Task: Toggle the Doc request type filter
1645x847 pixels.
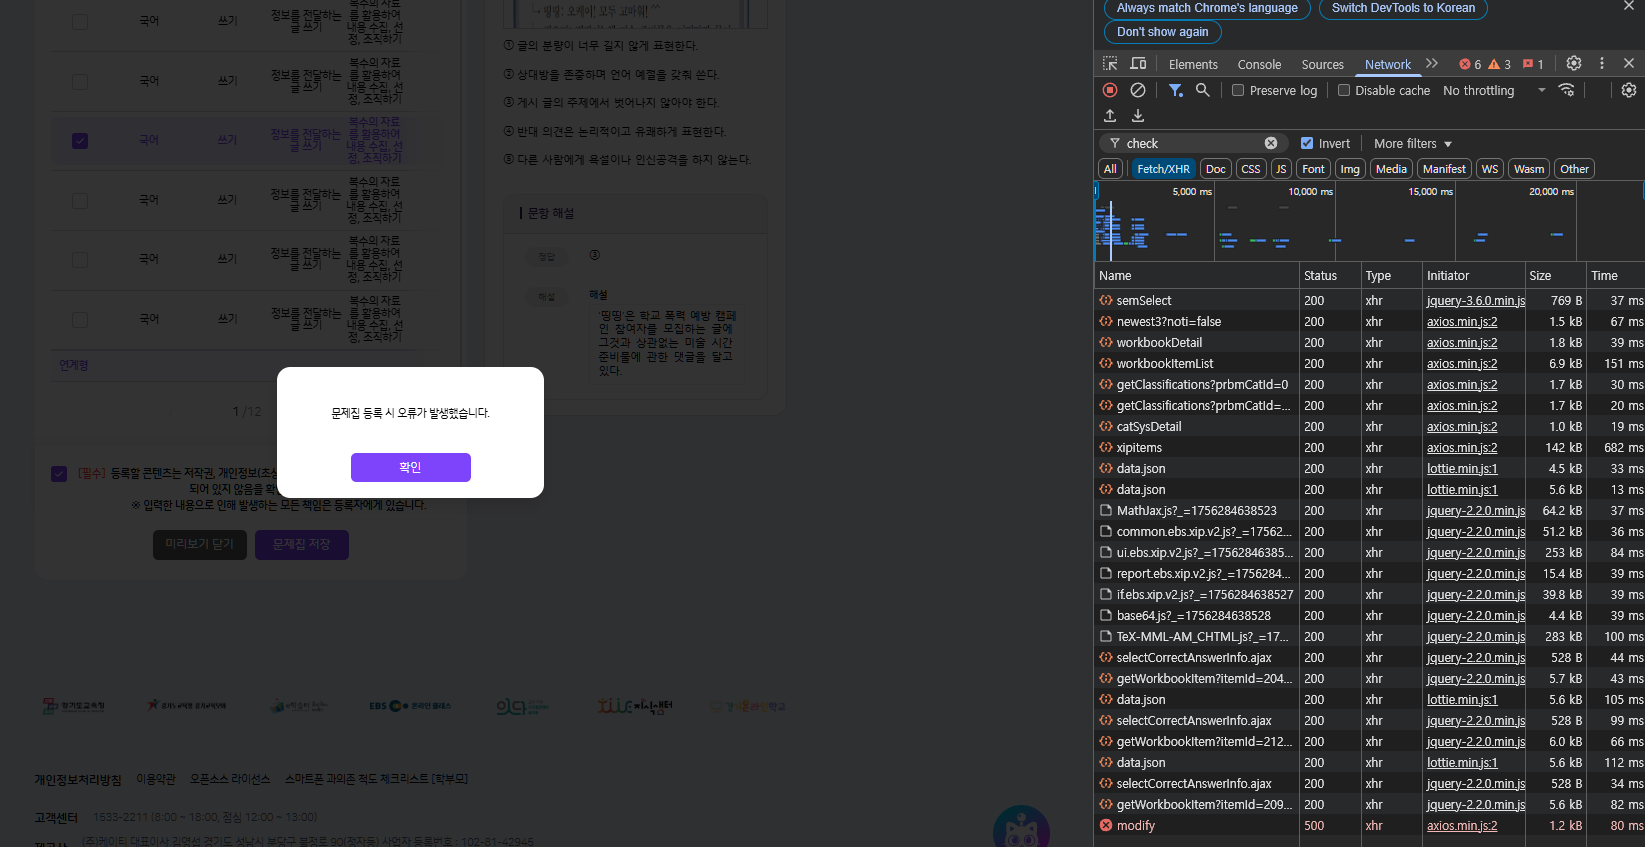Action: pyautogui.click(x=1215, y=169)
